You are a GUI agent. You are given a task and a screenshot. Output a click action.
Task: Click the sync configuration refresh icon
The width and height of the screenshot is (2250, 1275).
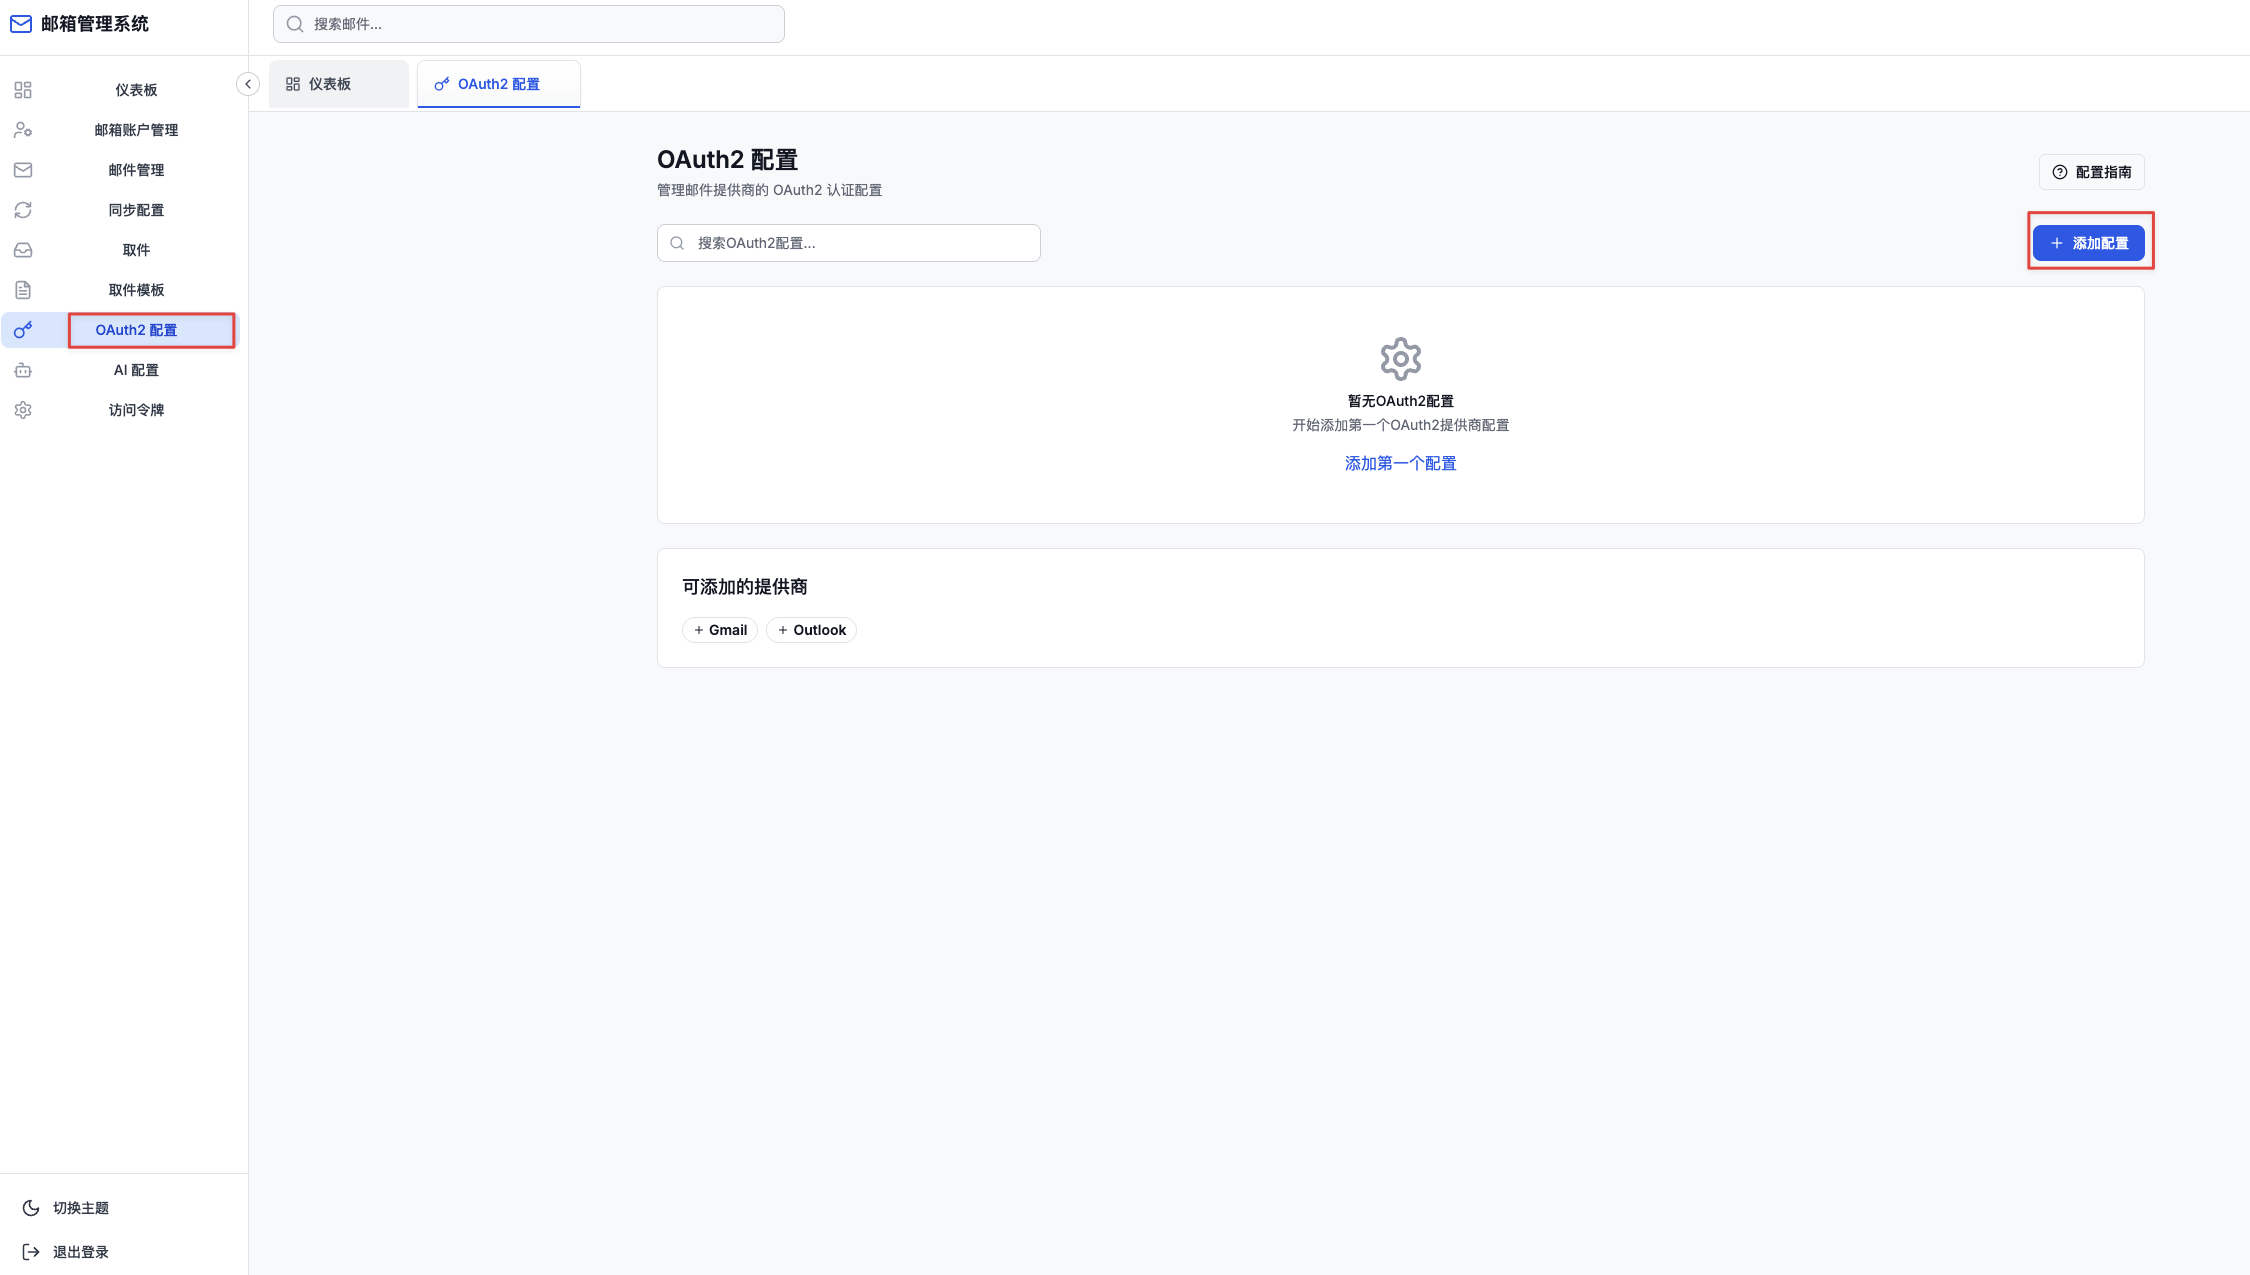tap(23, 210)
